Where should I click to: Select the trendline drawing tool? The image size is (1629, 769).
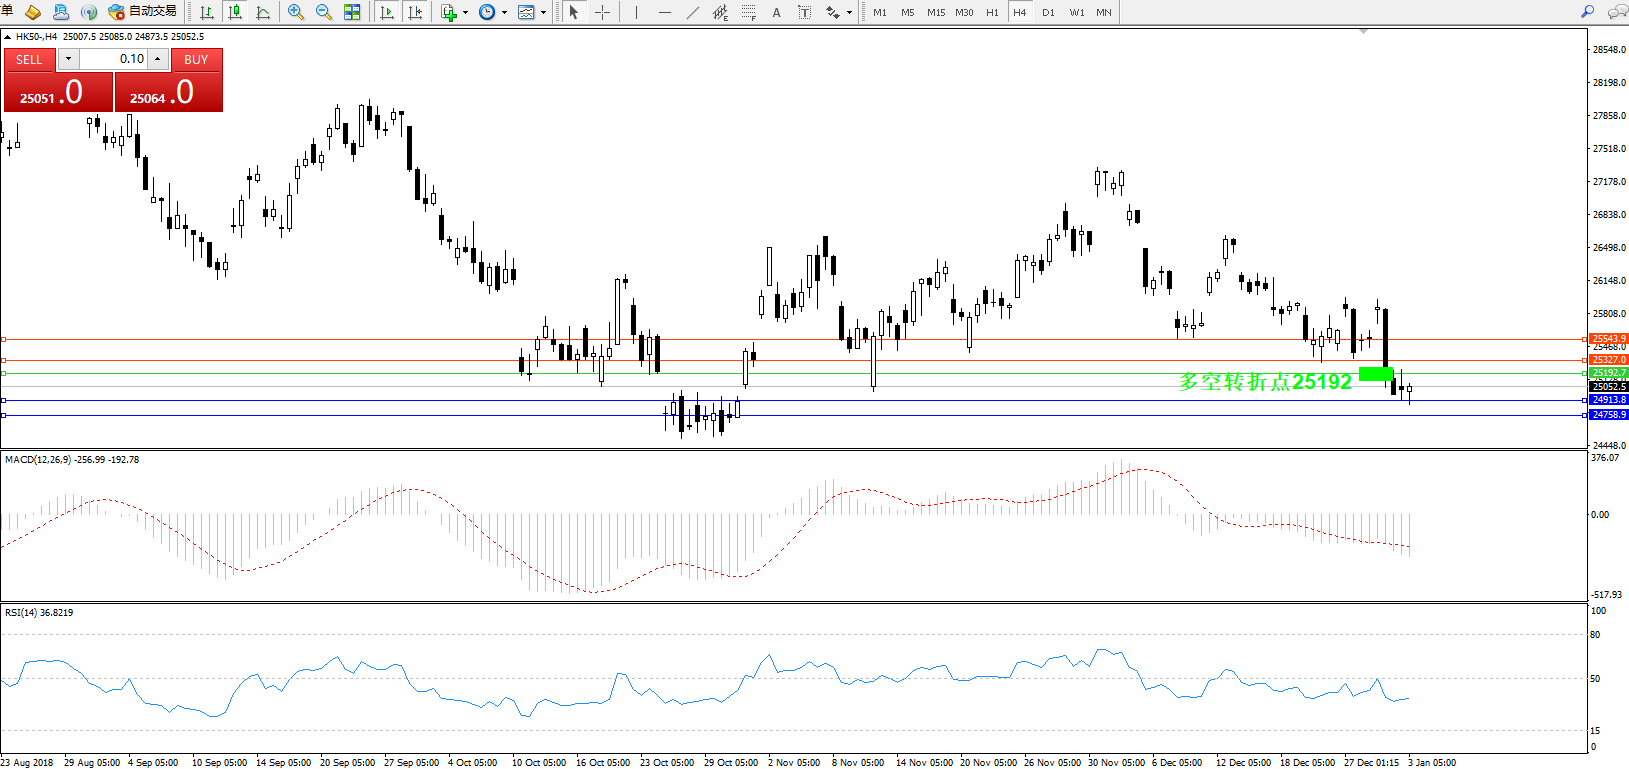tap(692, 12)
